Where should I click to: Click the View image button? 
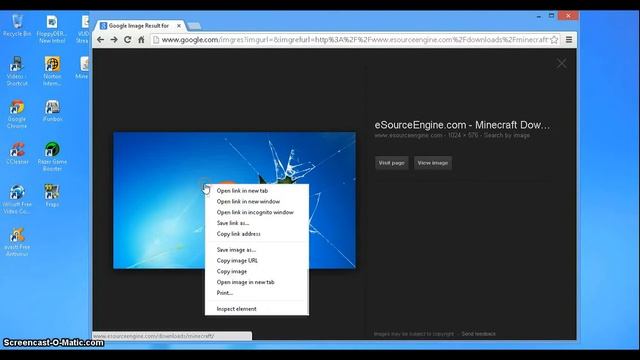tap(433, 163)
